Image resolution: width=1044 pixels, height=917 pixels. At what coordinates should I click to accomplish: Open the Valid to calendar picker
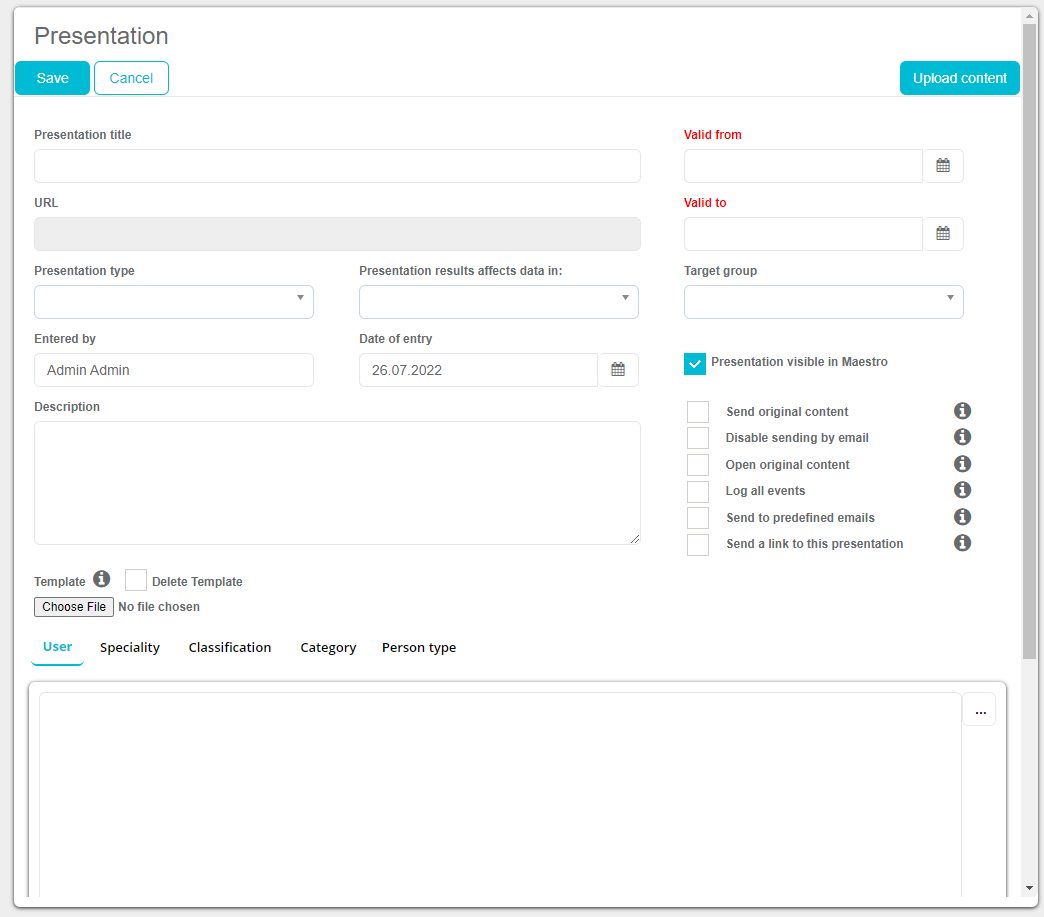pos(943,234)
